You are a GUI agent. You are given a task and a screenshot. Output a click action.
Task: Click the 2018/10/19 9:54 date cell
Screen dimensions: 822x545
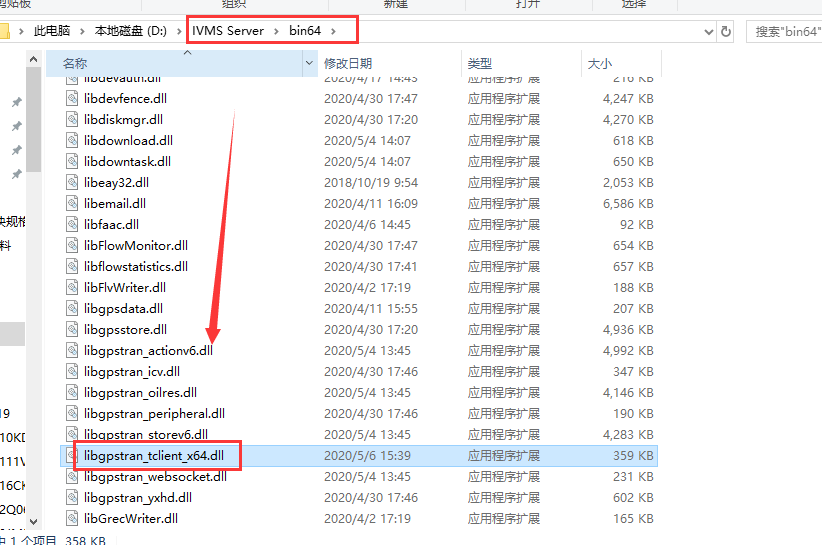click(371, 182)
